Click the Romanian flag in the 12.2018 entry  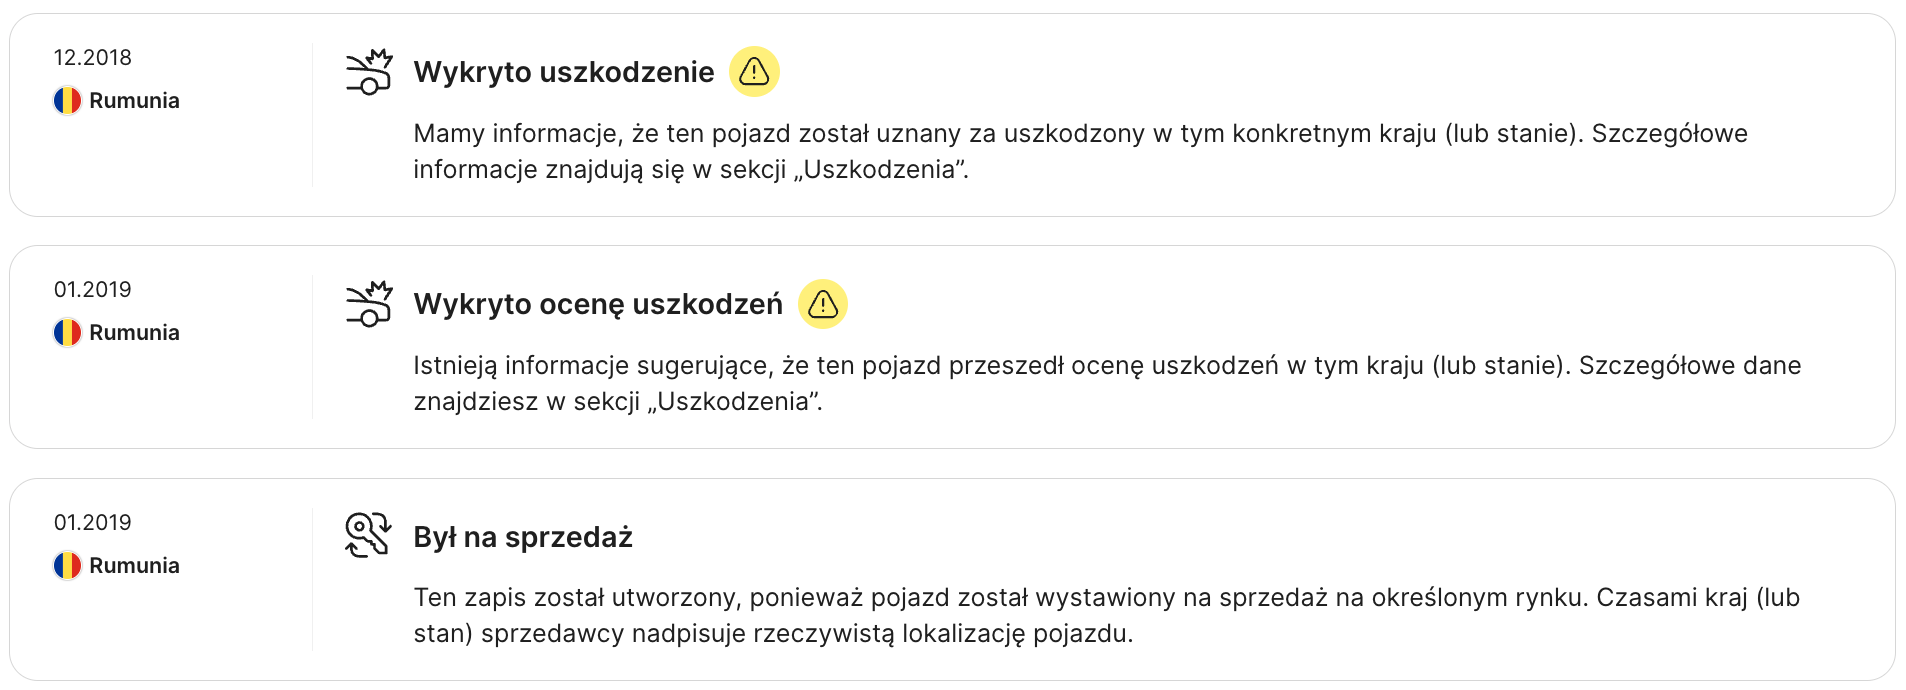pyautogui.click(x=67, y=101)
